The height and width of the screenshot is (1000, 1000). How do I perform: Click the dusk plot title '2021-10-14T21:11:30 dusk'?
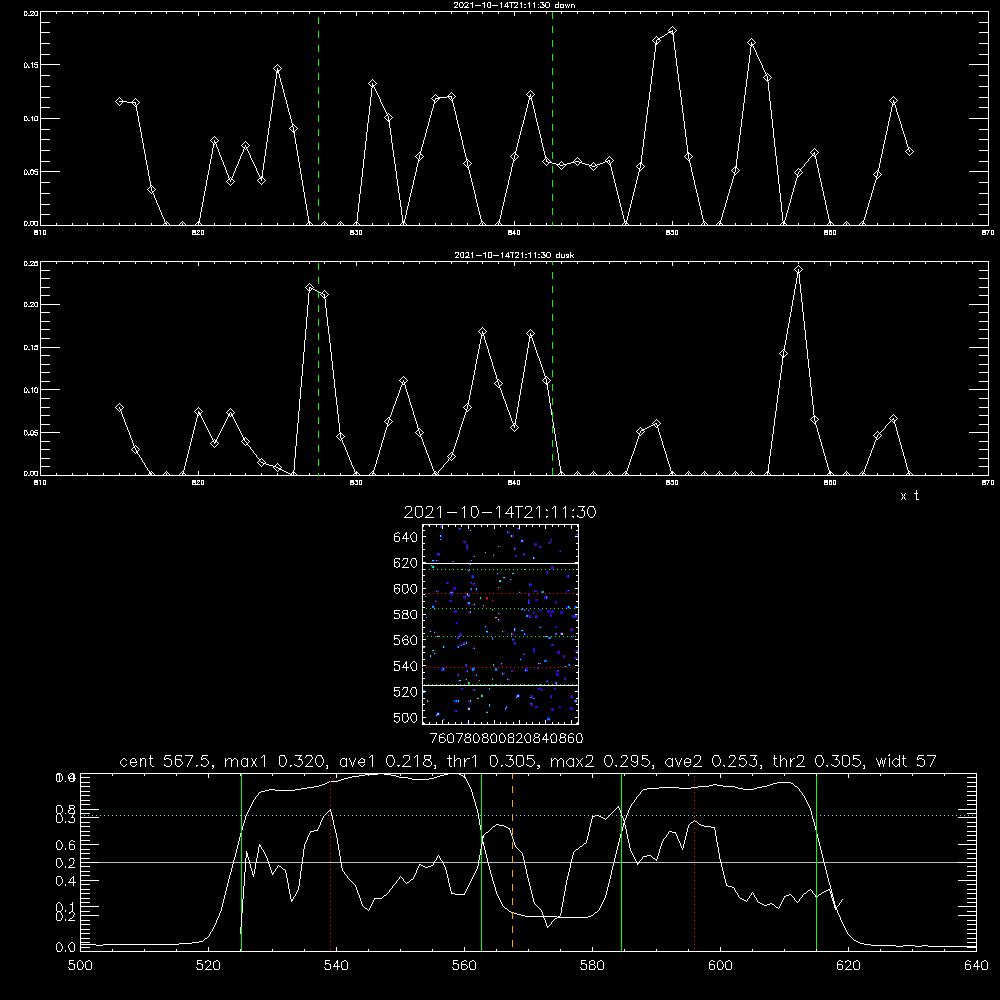(x=514, y=255)
